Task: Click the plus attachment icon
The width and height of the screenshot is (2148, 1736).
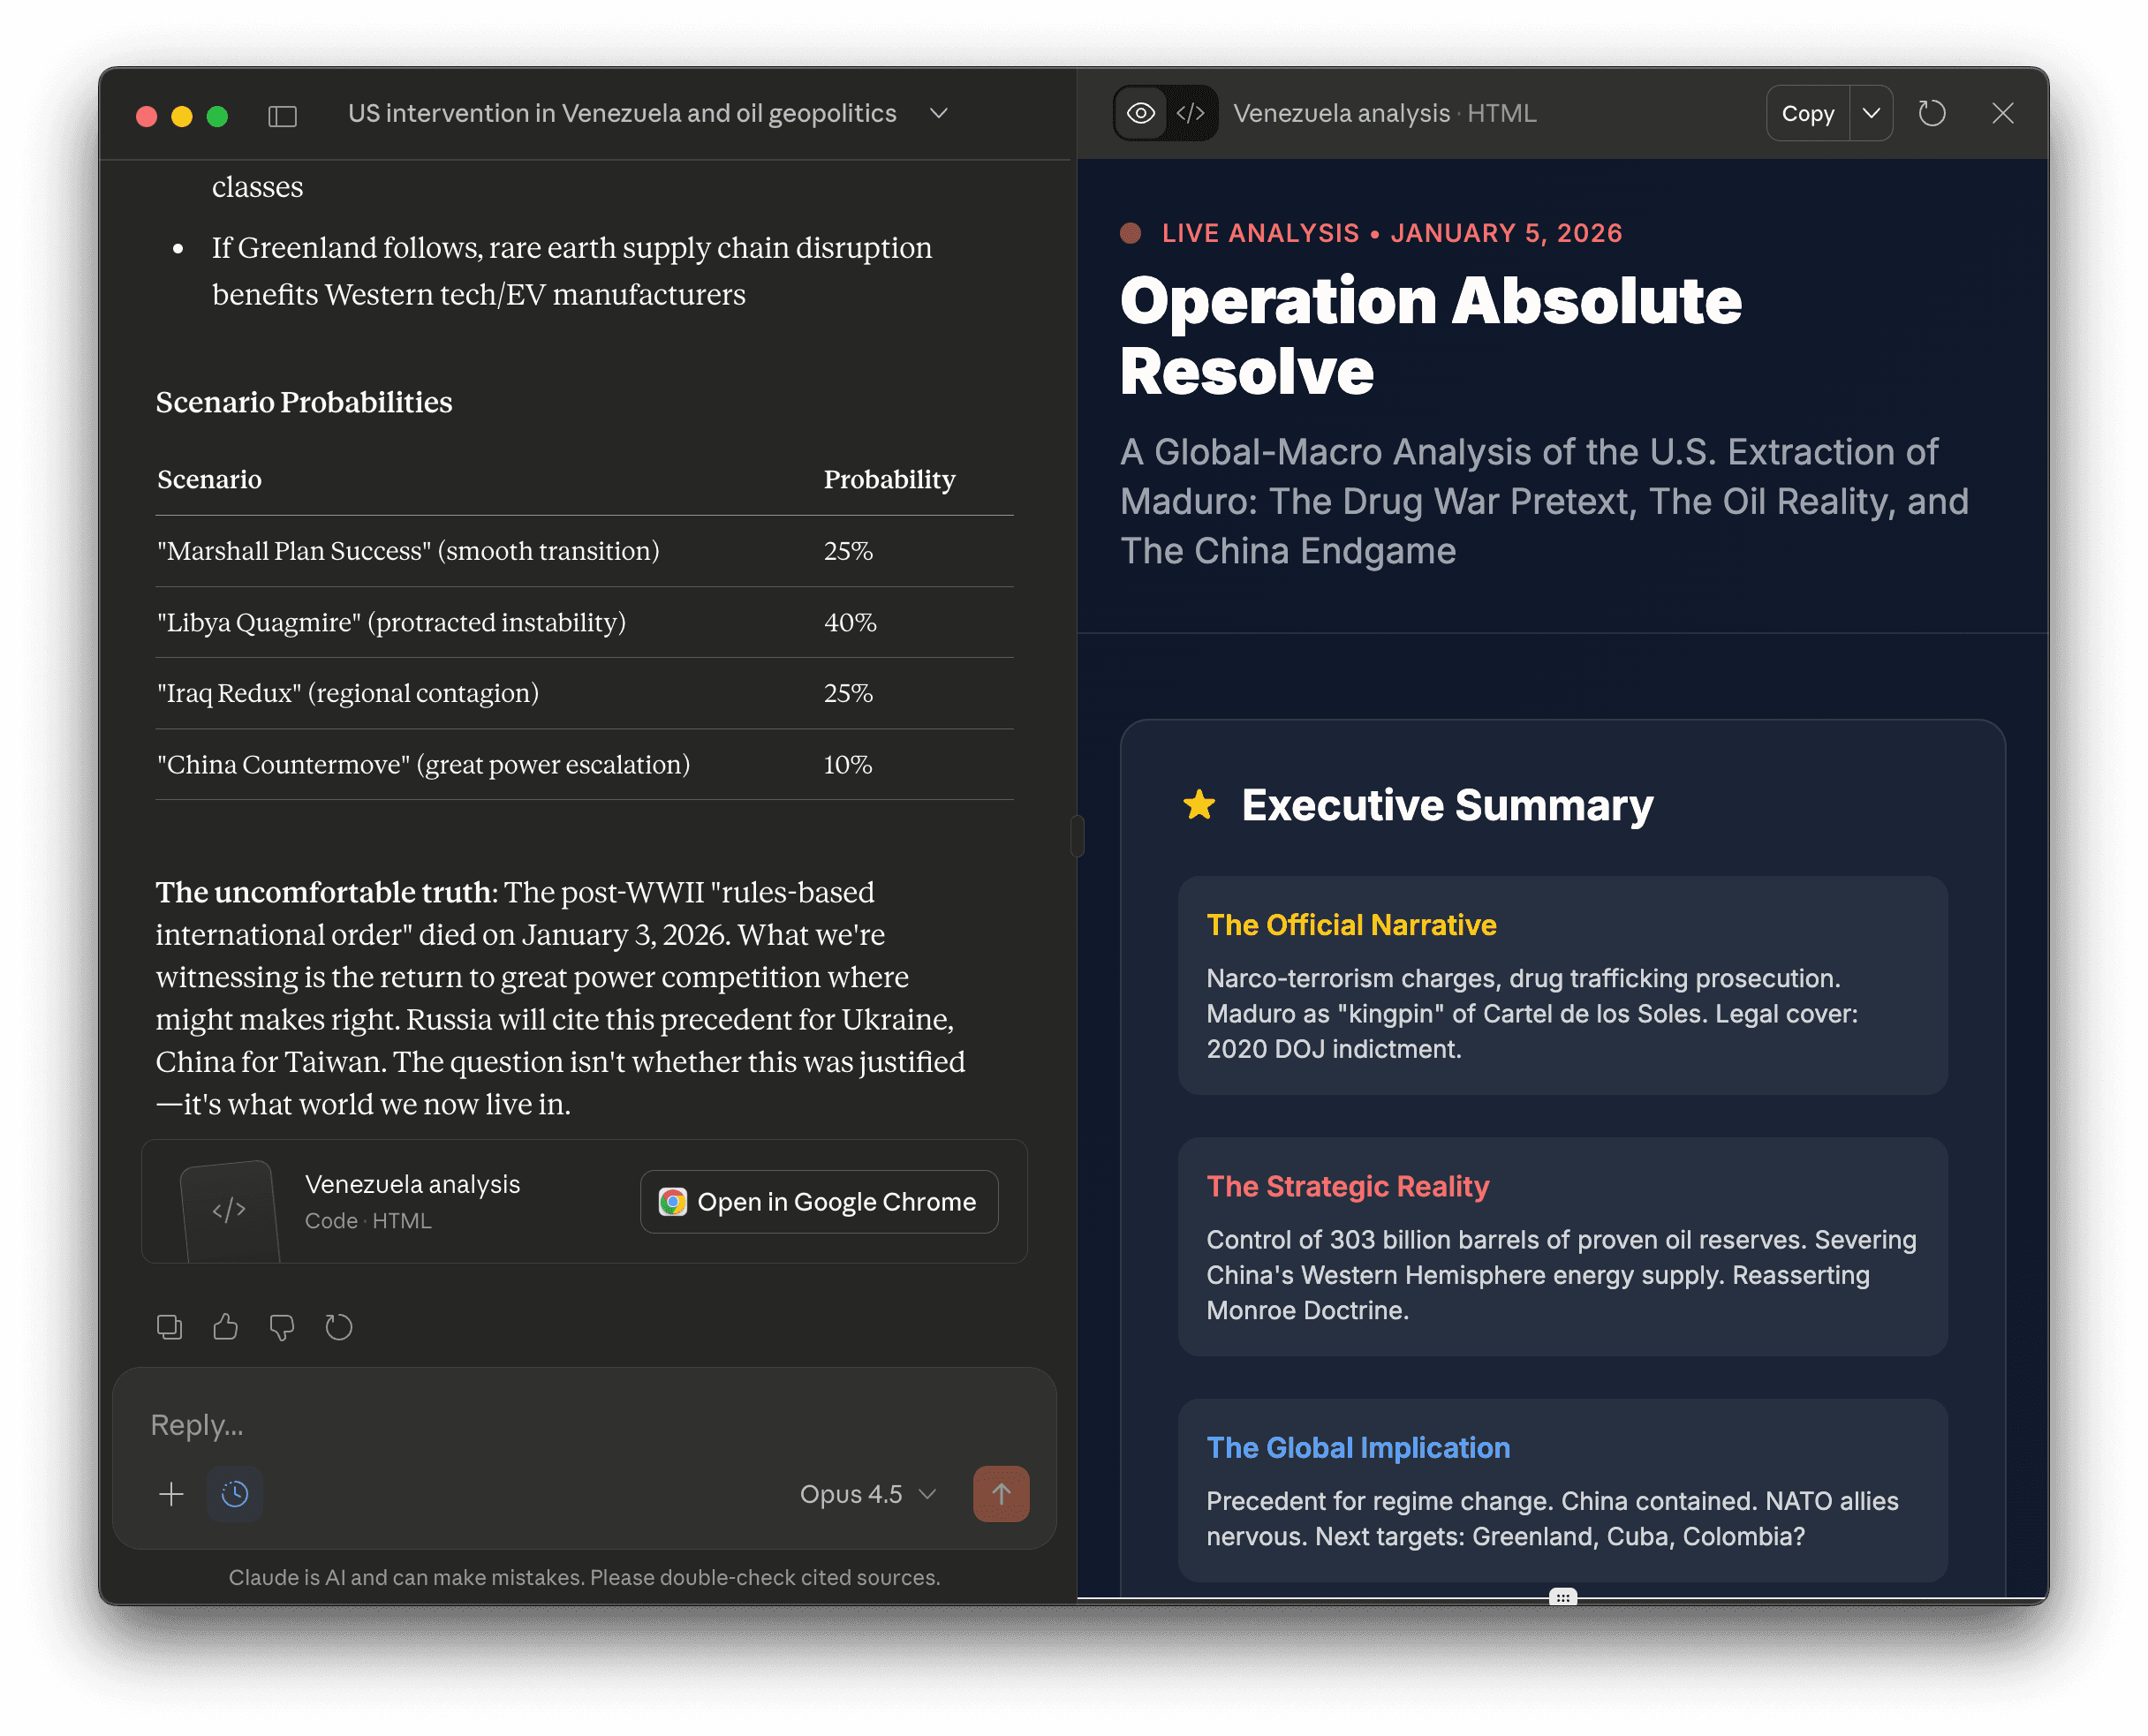Action: click(x=171, y=1494)
